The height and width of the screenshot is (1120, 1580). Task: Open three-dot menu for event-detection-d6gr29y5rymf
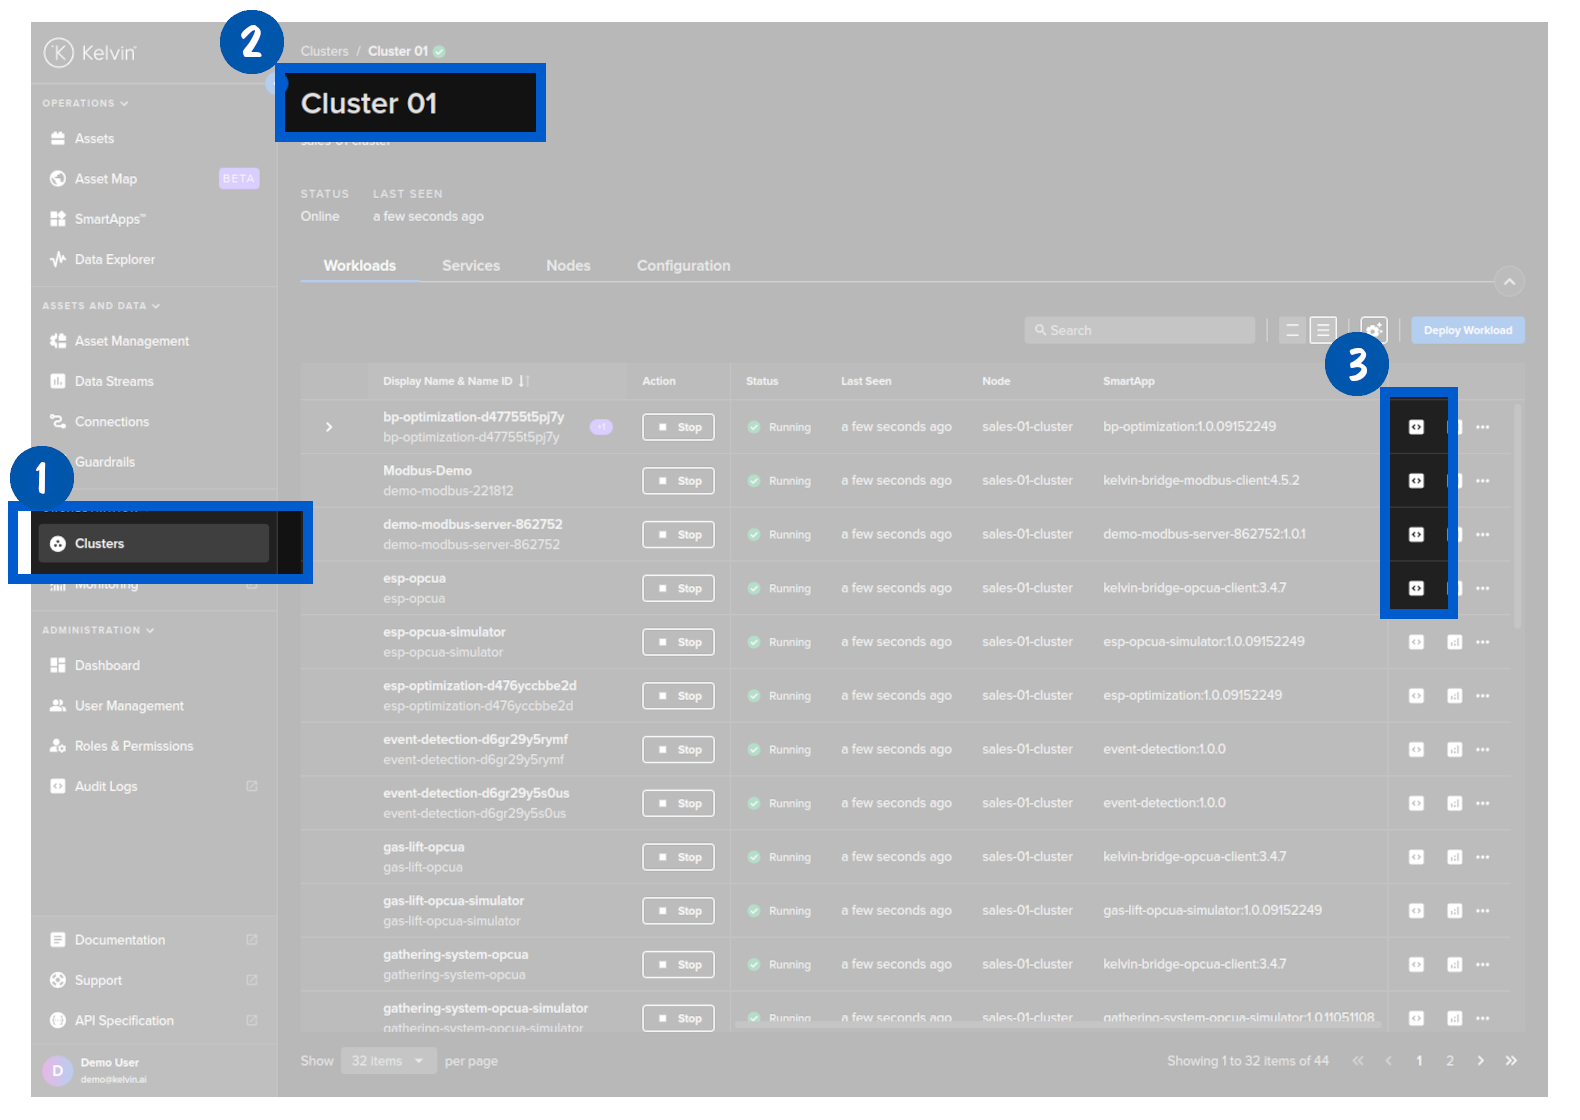point(1482,750)
